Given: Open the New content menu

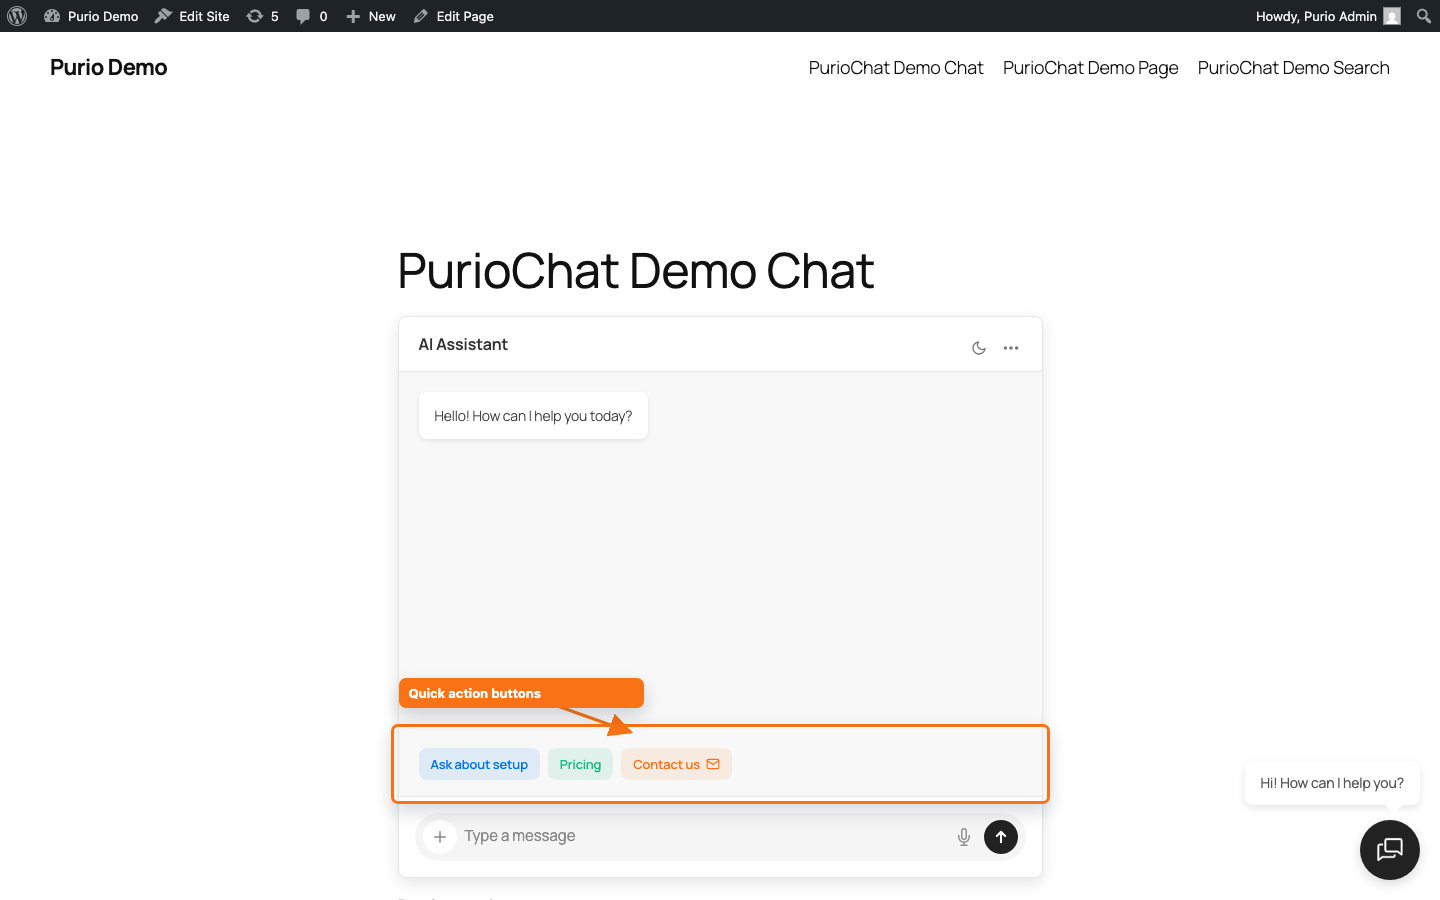Looking at the screenshot, I should pos(370,16).
